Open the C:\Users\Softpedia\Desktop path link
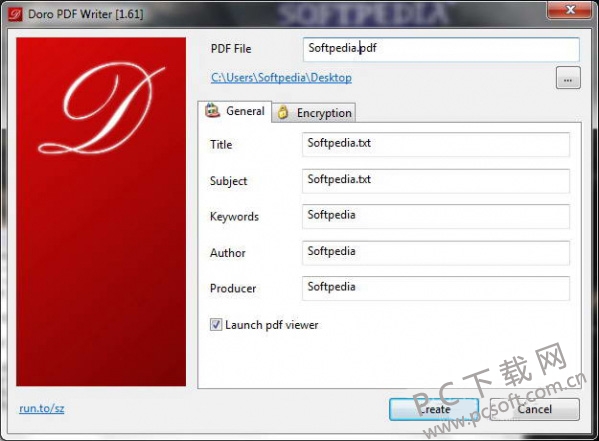The width and height of the screenshot is (599, 441). (x=281, y=78)
